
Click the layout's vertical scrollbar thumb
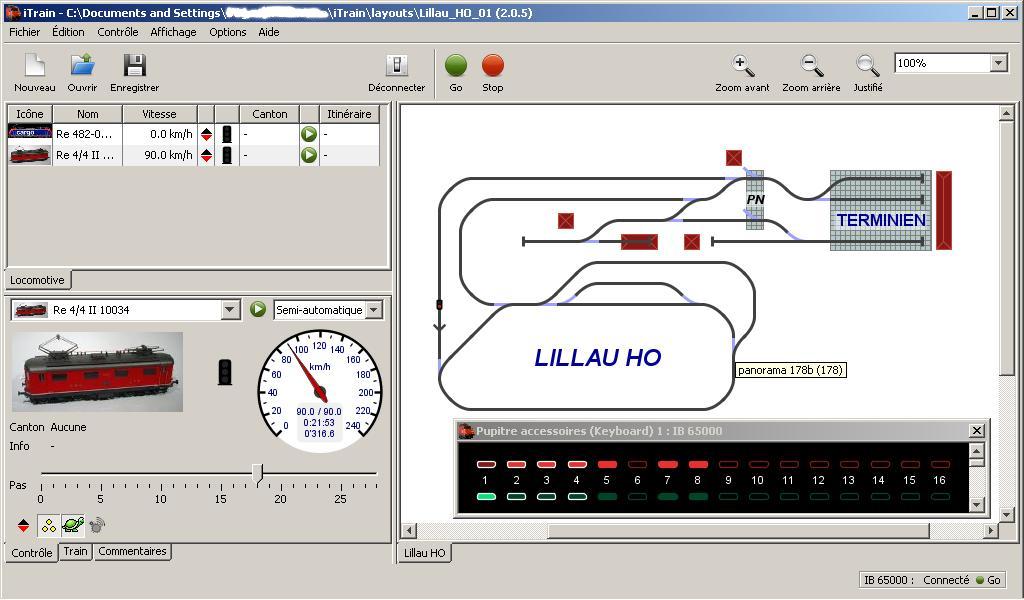pyautogui.click(x=1006, y=249)
